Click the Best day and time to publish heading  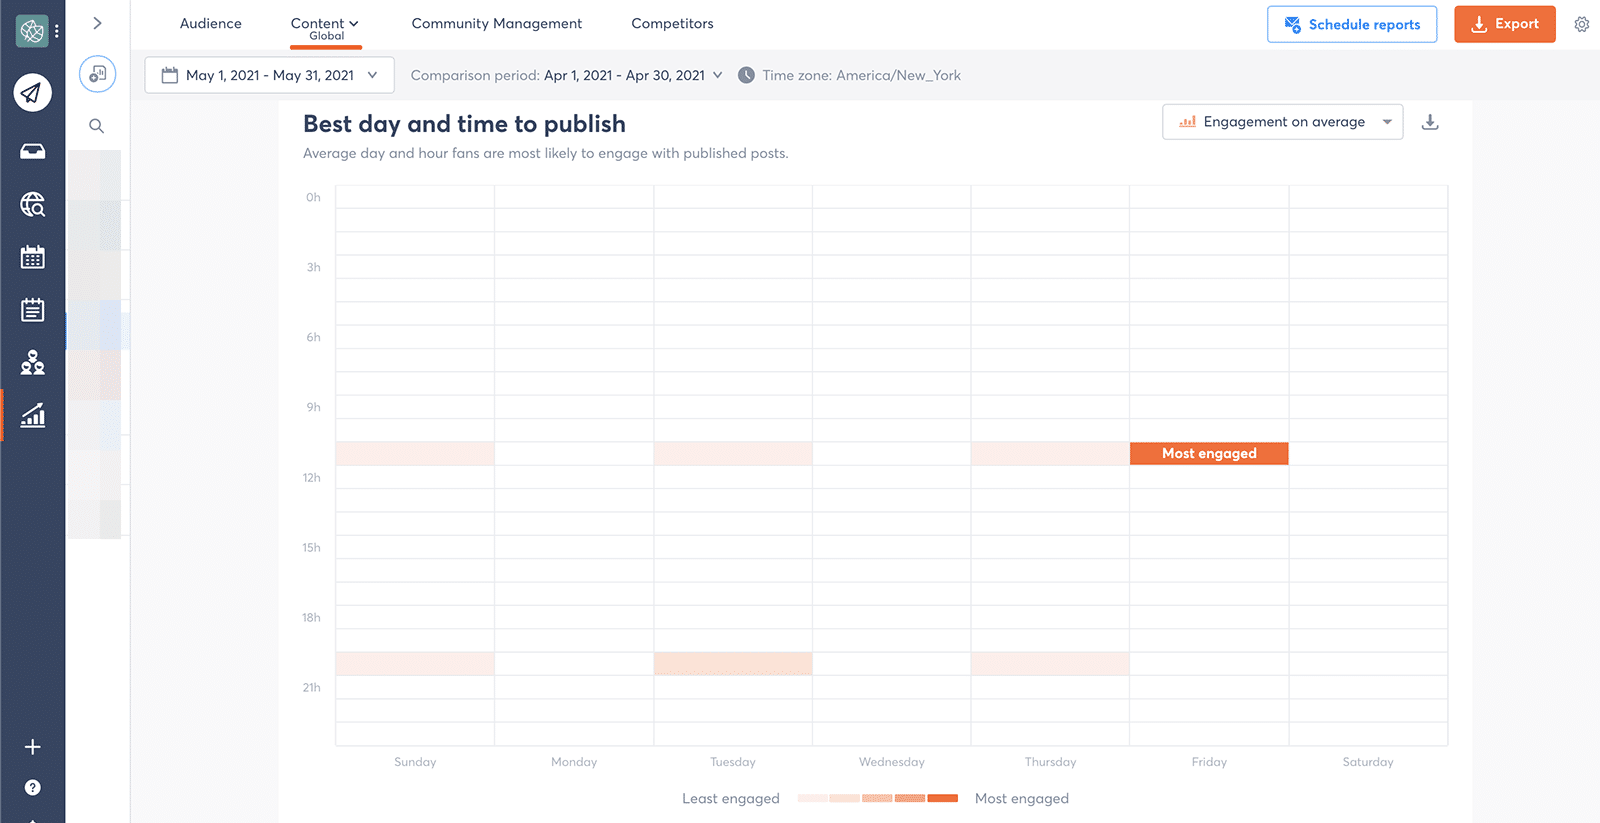click(x=464, y=124)
